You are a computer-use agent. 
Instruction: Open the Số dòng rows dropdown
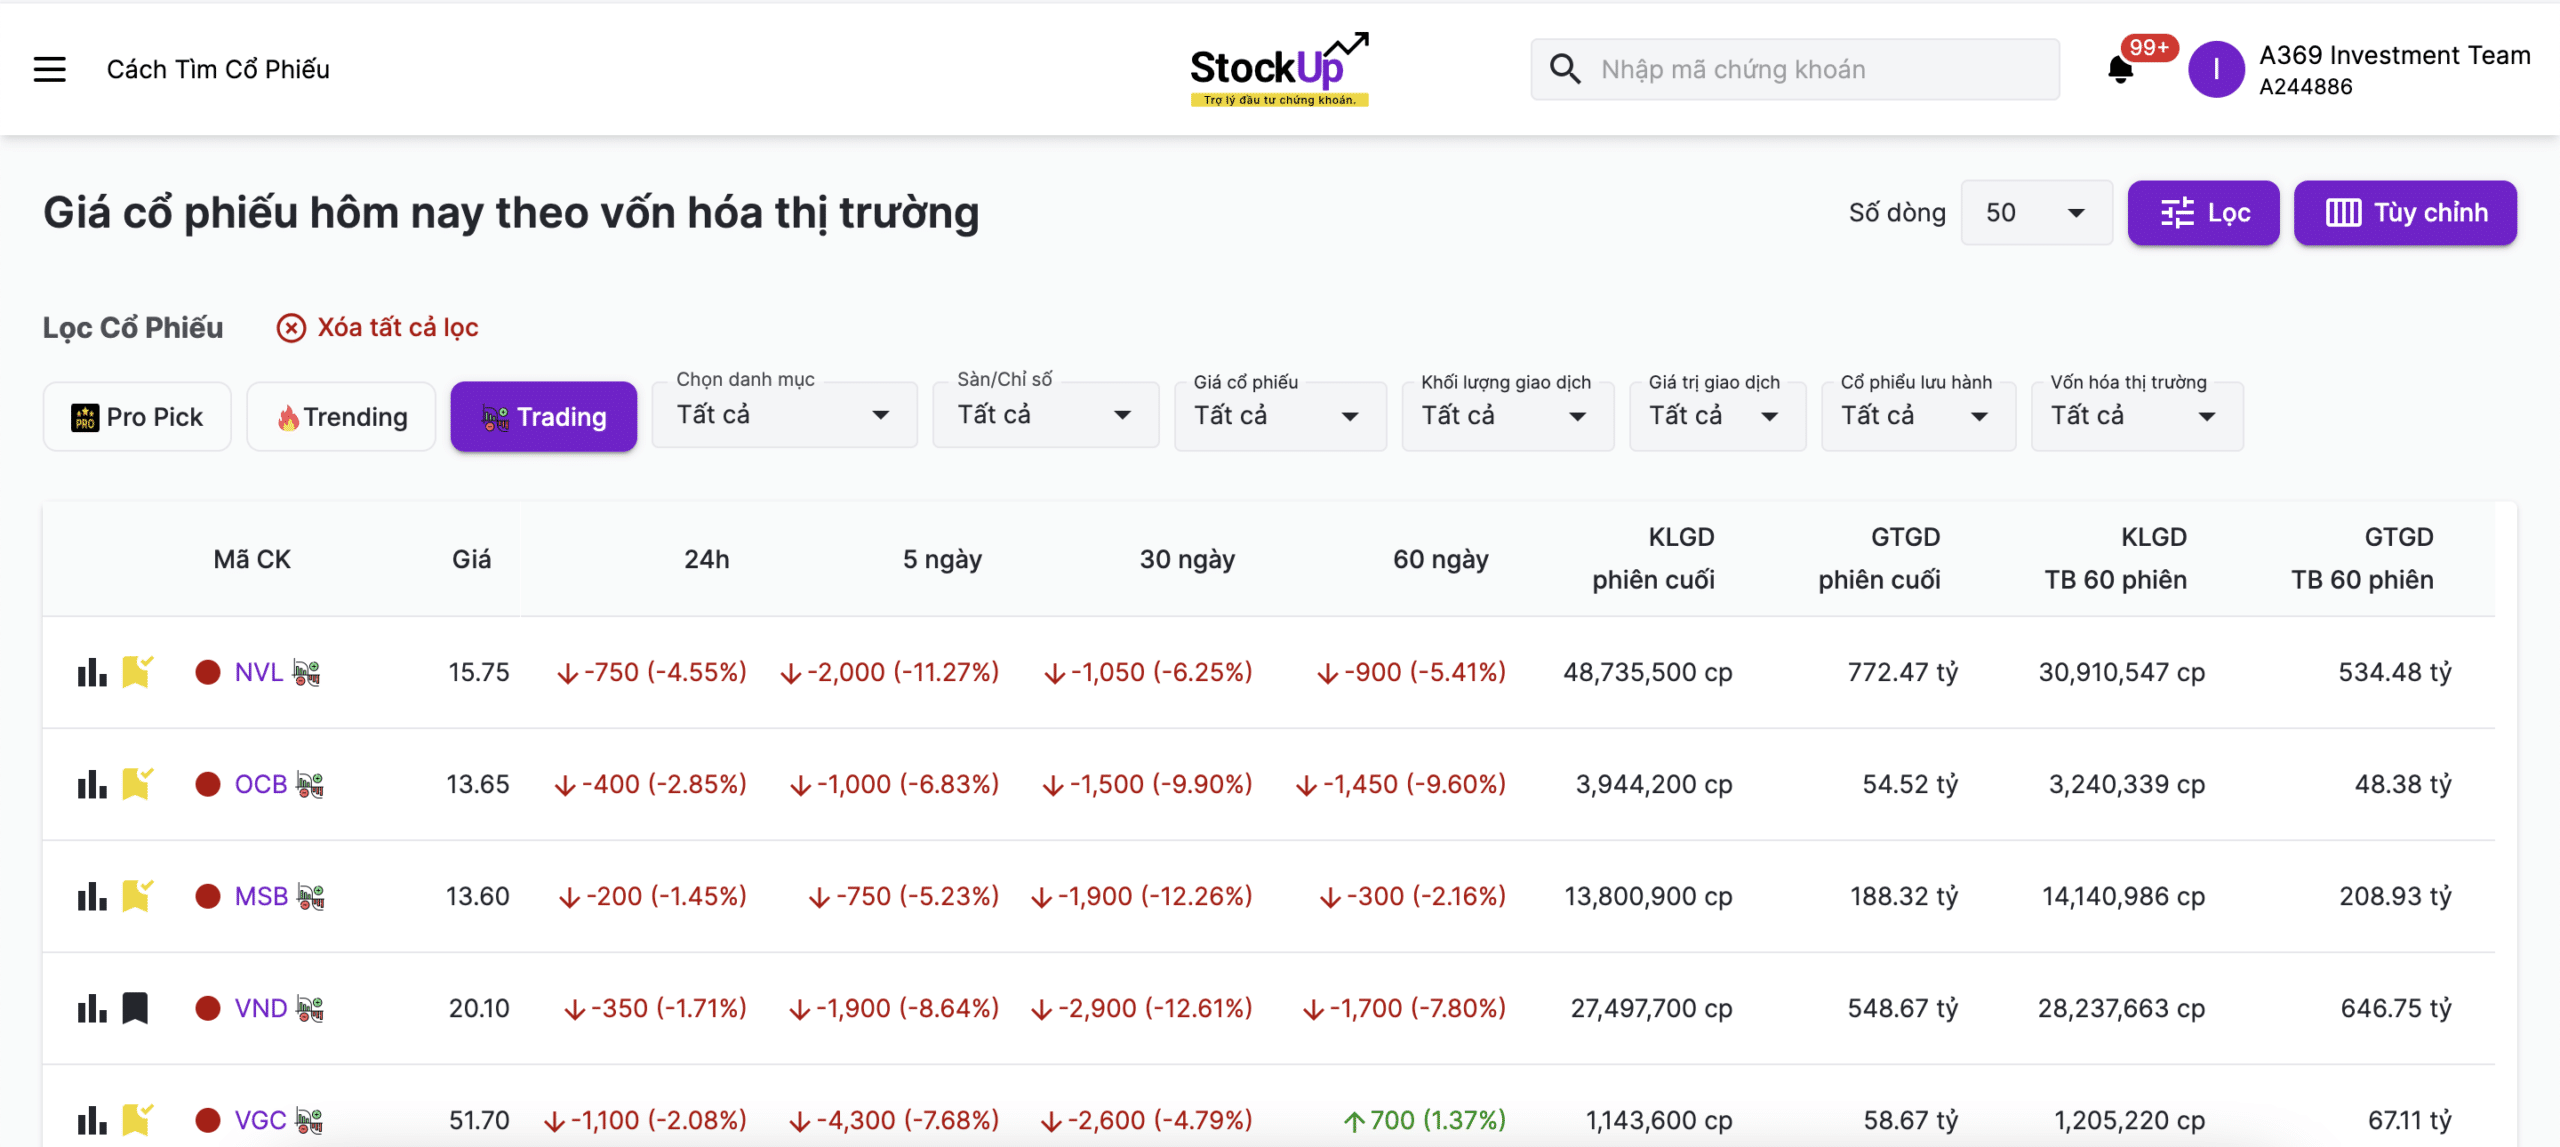pos(2036,213)
